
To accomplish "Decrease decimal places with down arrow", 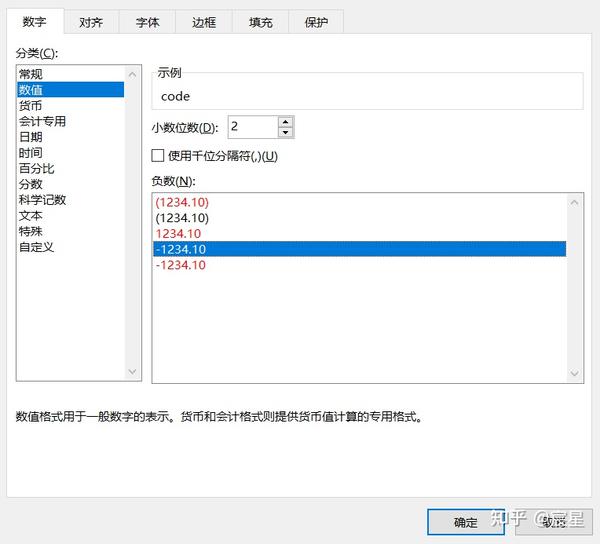I will tap(285, 132).
